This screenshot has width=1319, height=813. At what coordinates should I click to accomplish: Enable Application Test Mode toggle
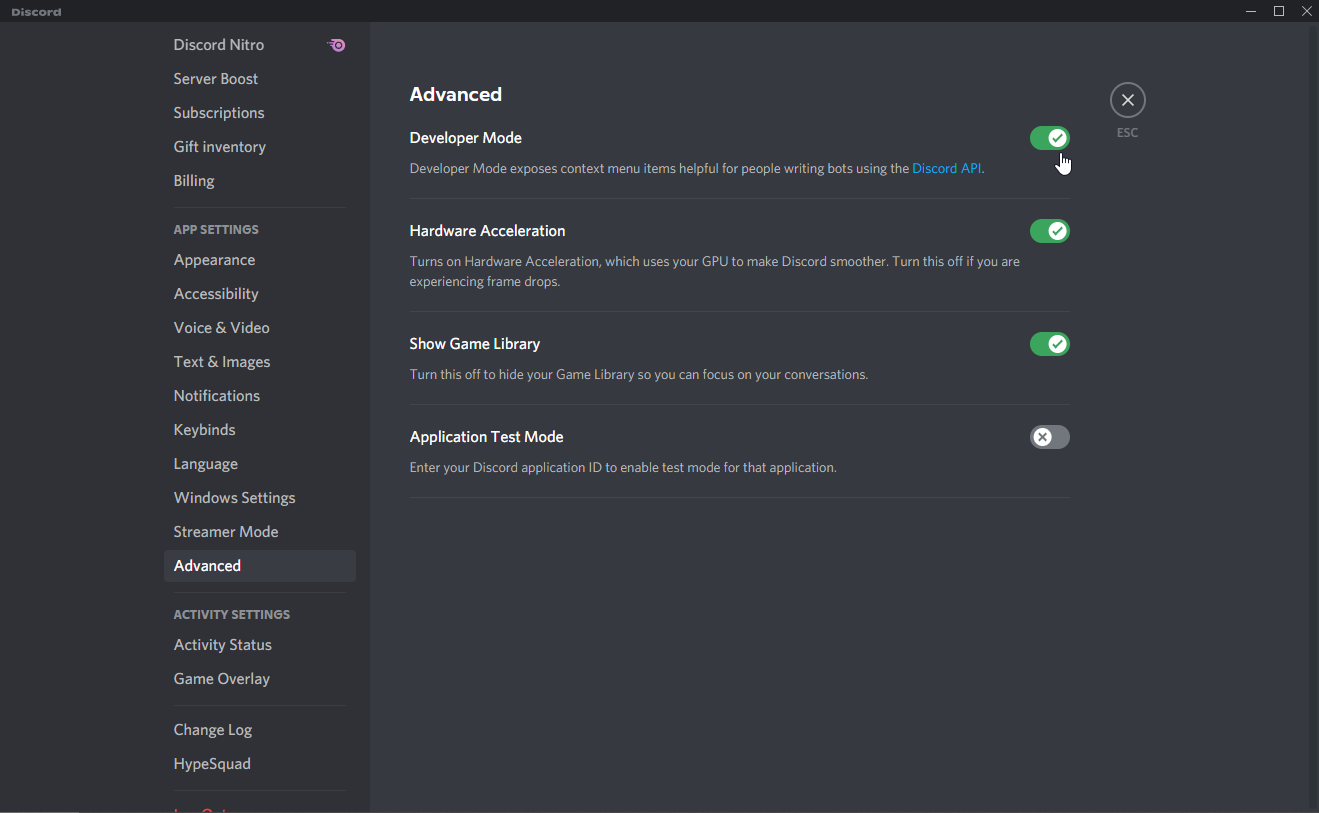(x=1049, y=437)
